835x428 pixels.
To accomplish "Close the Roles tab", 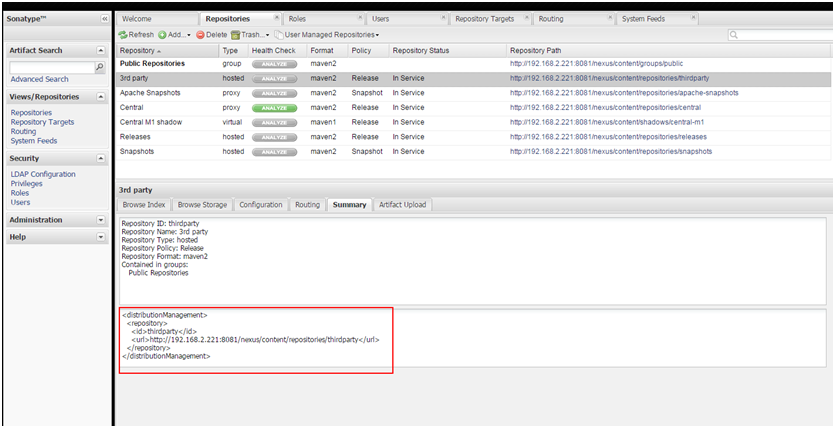I will (360, 17).
